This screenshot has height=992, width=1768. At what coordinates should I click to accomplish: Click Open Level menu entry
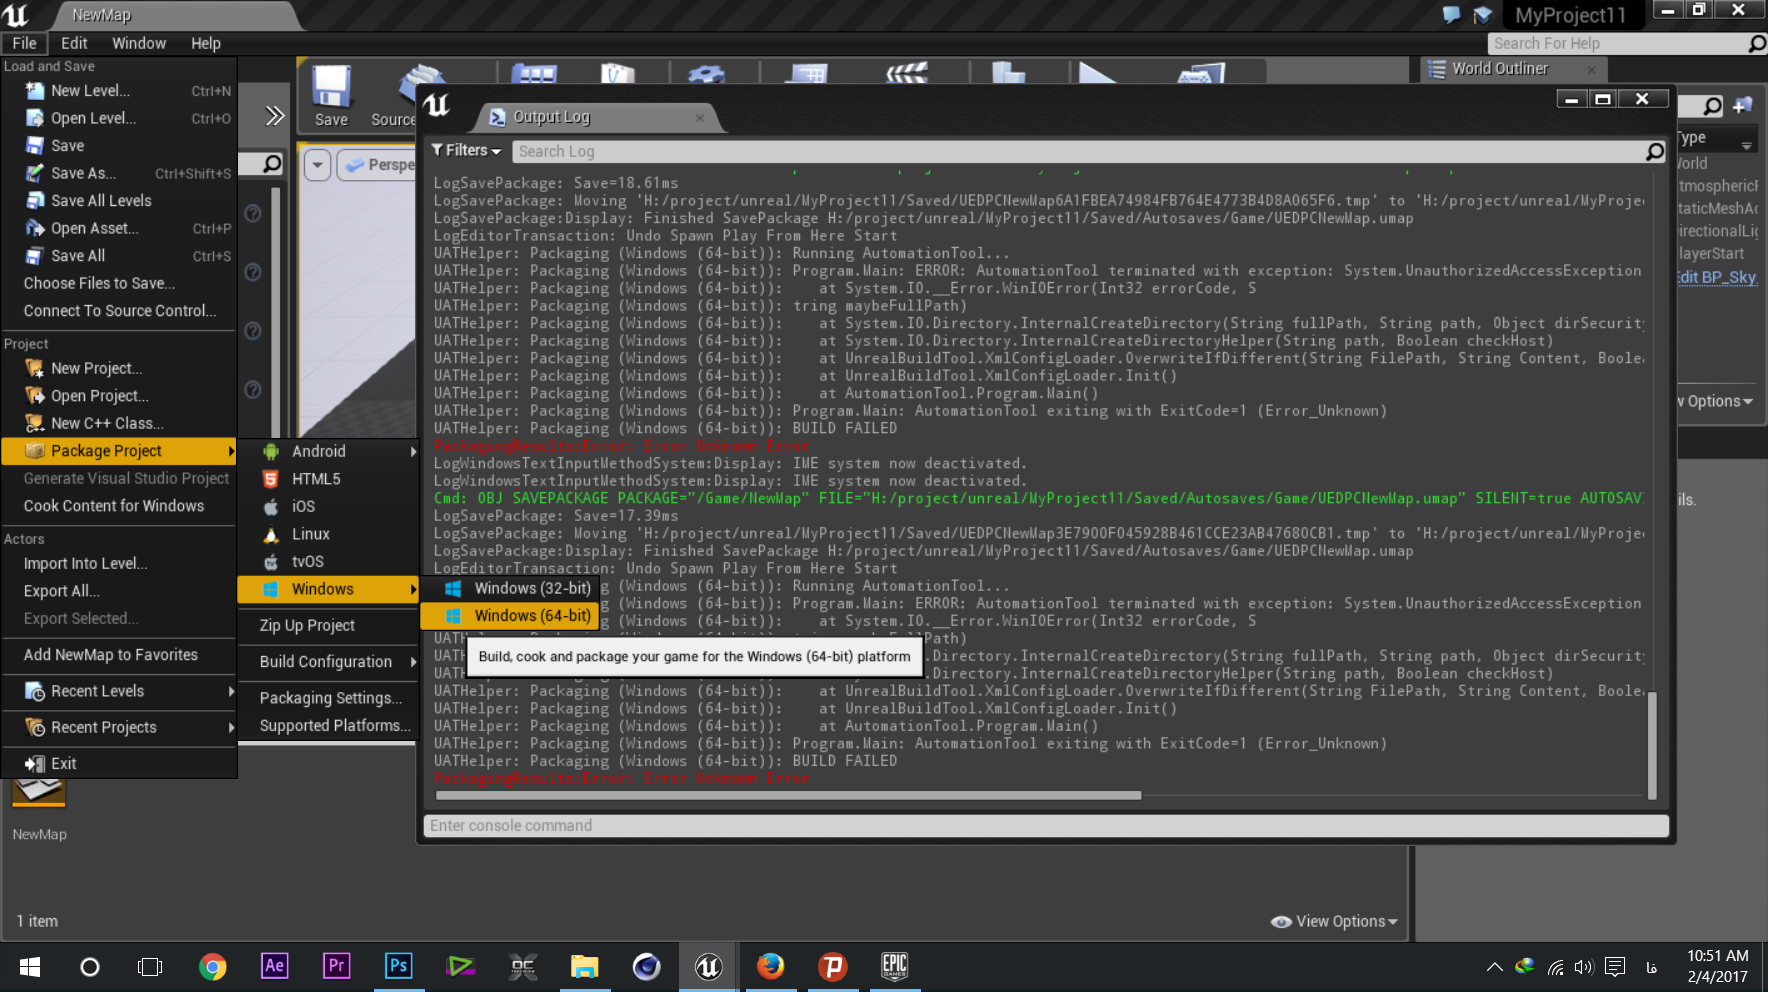[x=119, y=118]
